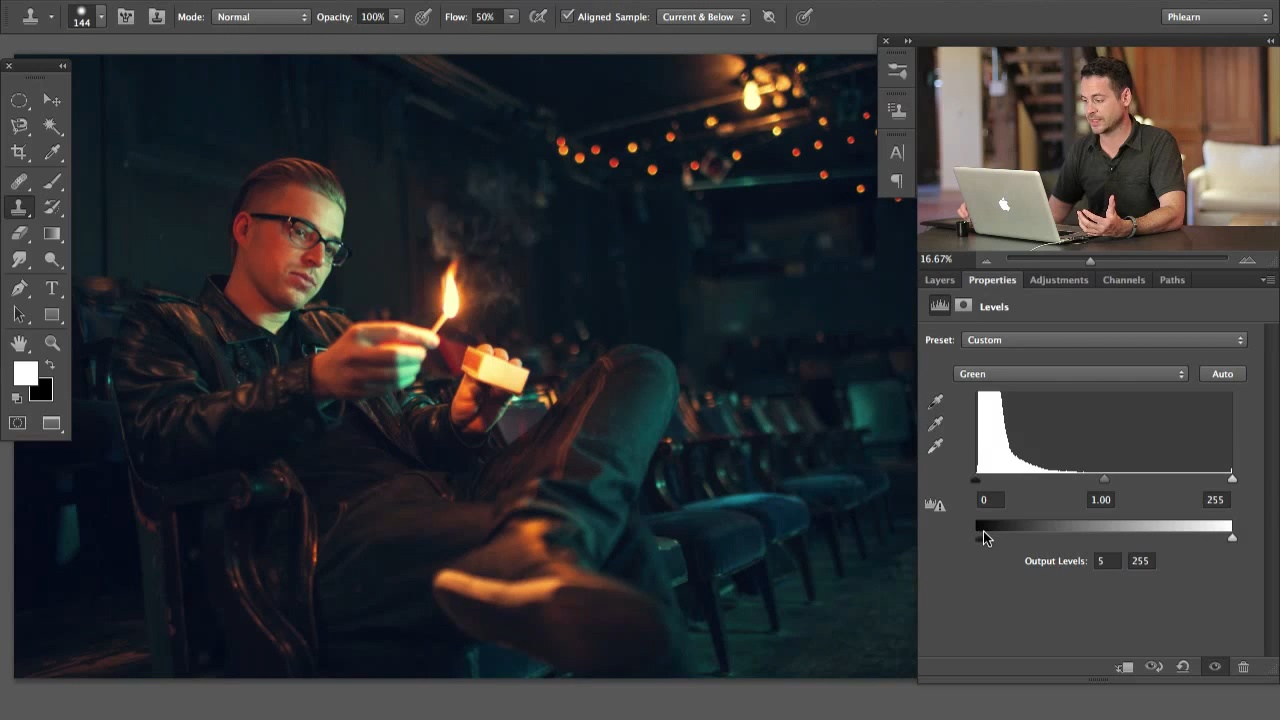Switch to the Layers tab

(939, 280)
